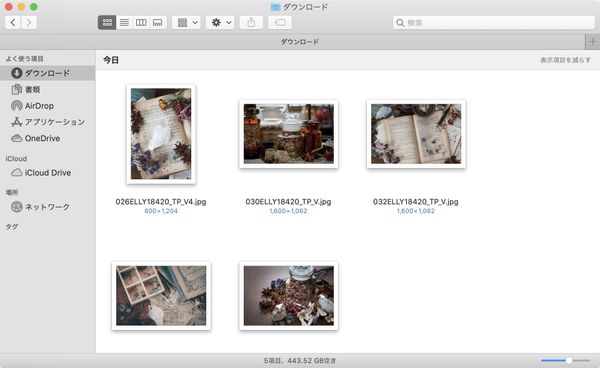Image resolution: width=600 pixels, height=368 pixels.
Task: Open ダウンロード in the sidebar
Action: [x=47, y=73]
